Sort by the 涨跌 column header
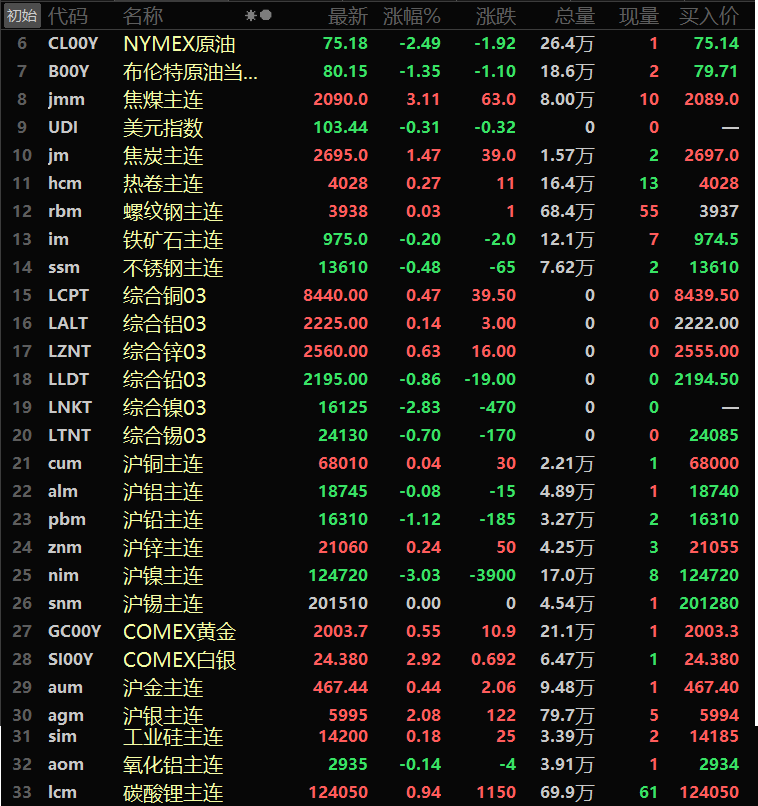 495,16
